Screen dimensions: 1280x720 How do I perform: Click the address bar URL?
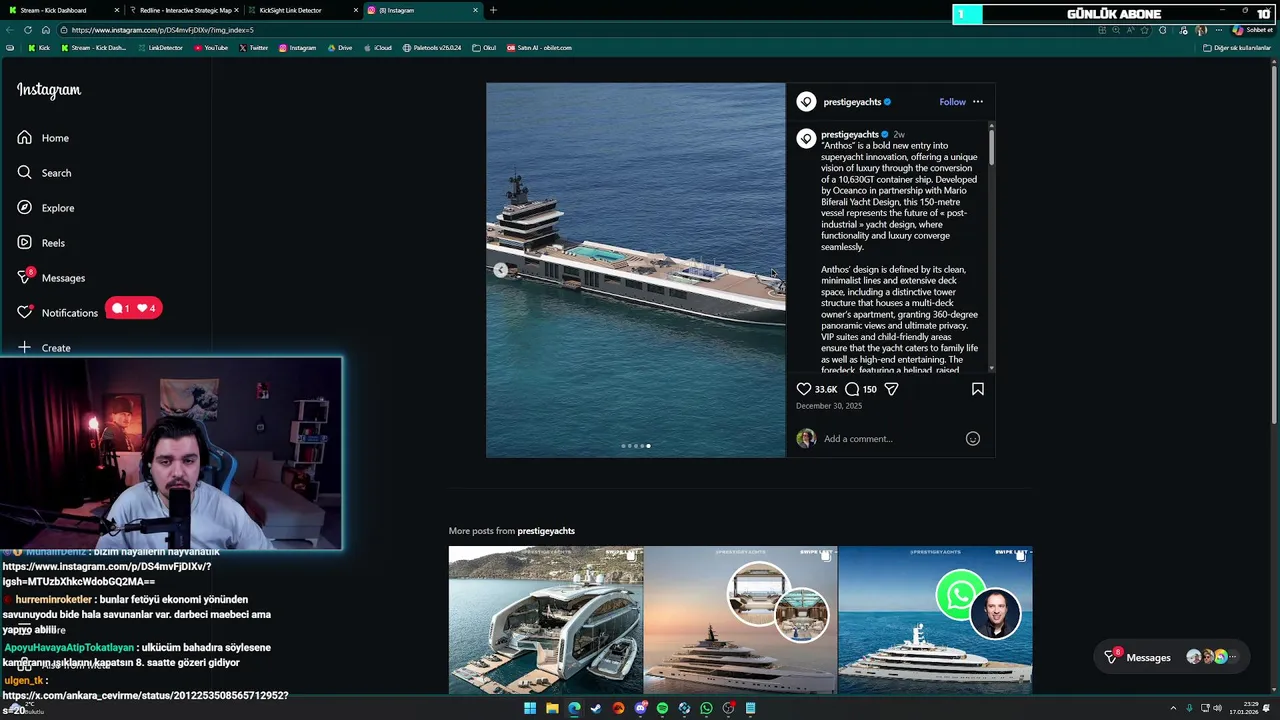[x=163, y=30]
